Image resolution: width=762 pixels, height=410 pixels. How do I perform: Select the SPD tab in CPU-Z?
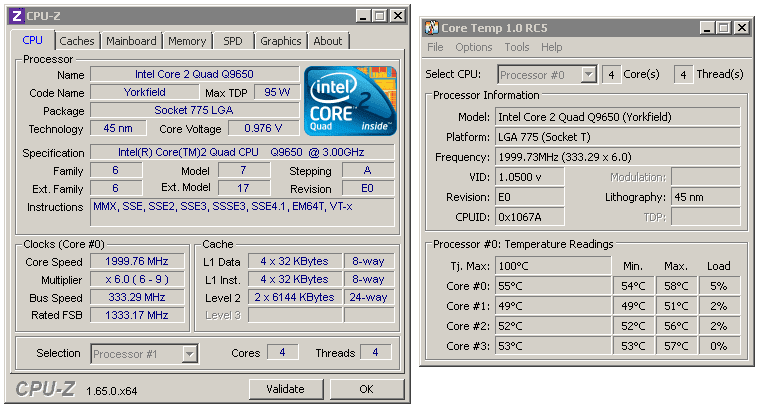click(x=233, y=41)
